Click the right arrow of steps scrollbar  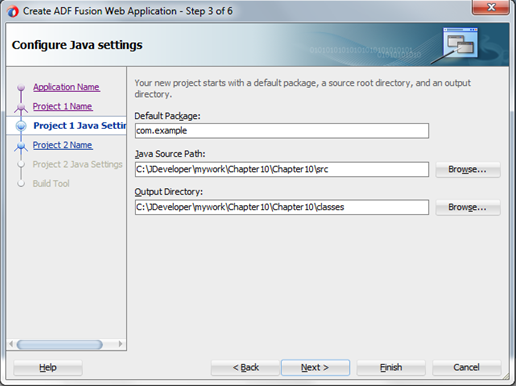[120, 344]
